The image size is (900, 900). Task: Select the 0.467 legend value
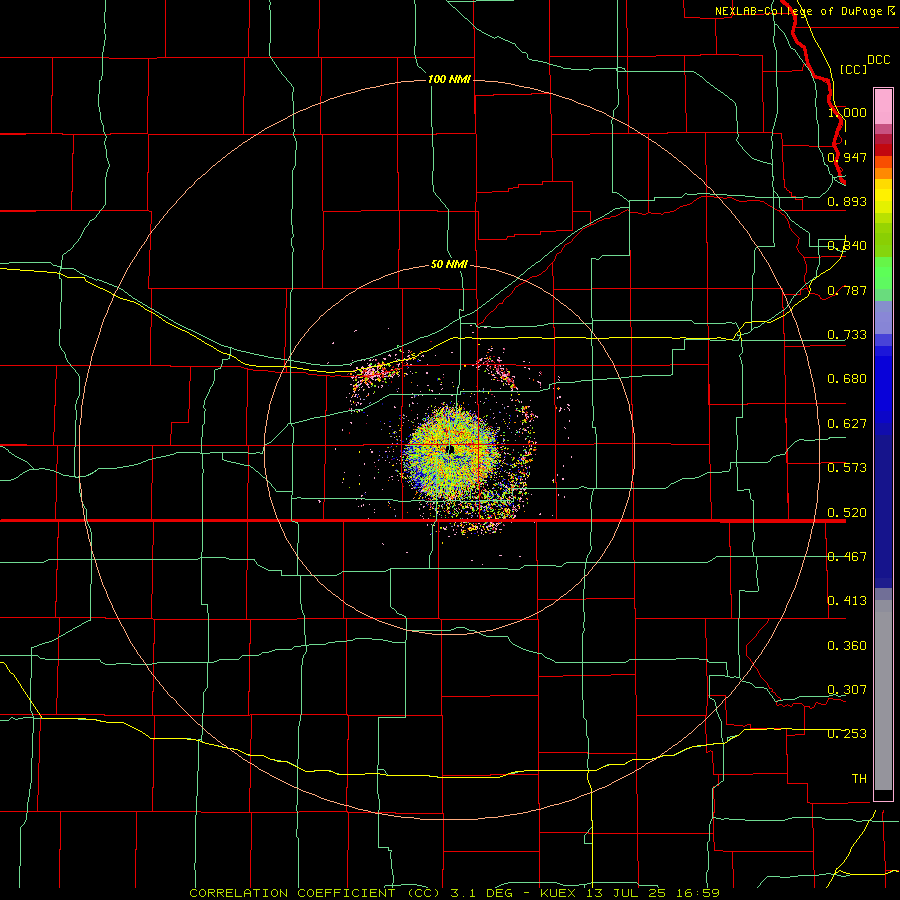click(x=847, y=557)
